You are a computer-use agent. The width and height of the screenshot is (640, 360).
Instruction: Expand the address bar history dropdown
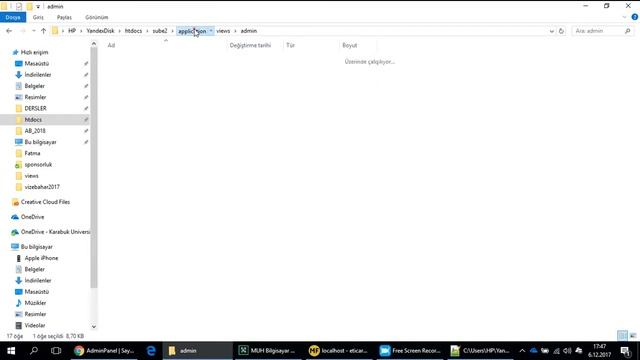tap(552, 31)
